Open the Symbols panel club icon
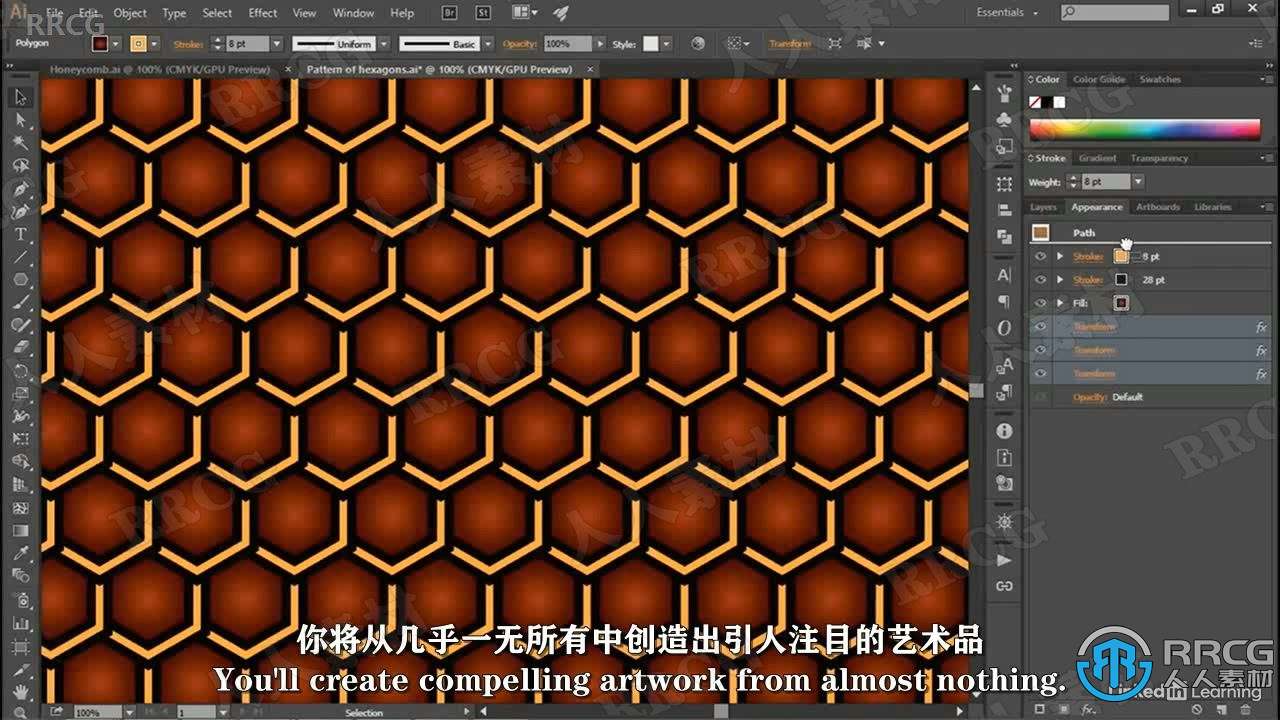The image size is (1280, 720). (1004, 119)
